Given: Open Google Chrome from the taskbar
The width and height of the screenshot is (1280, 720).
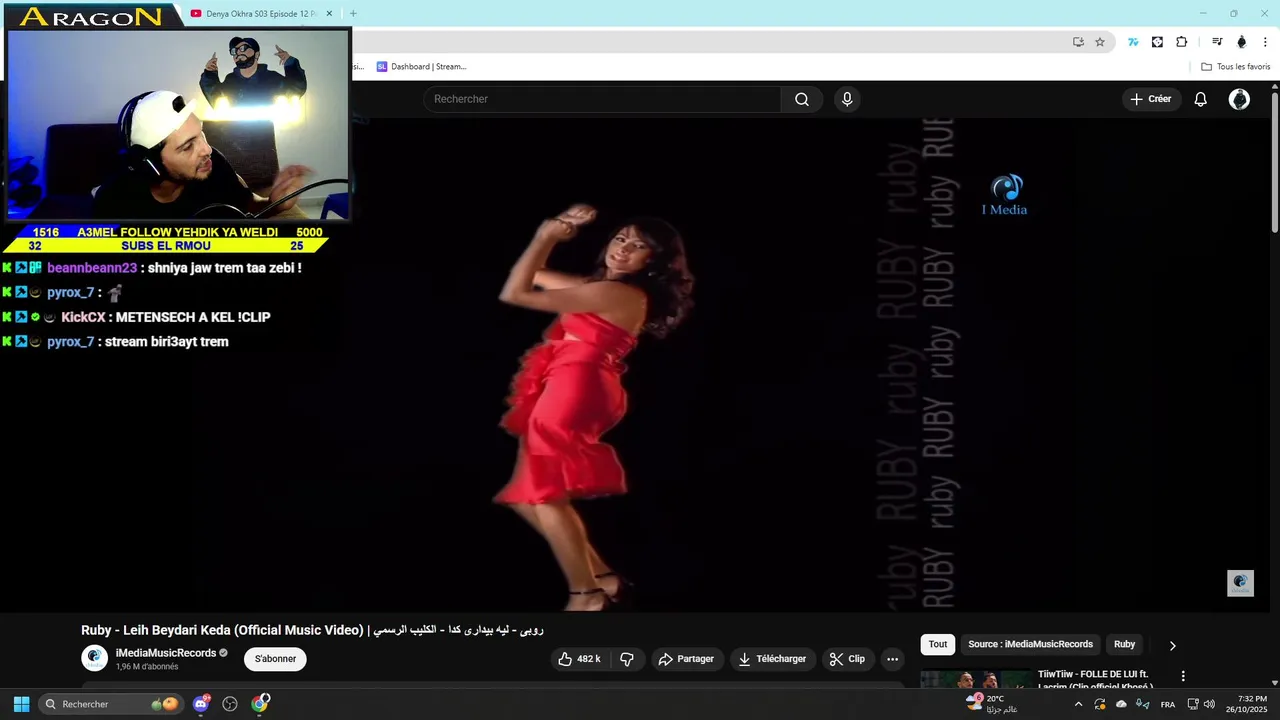Looking at the screenshot, I should pyautogui.click(x=260, y=704).
